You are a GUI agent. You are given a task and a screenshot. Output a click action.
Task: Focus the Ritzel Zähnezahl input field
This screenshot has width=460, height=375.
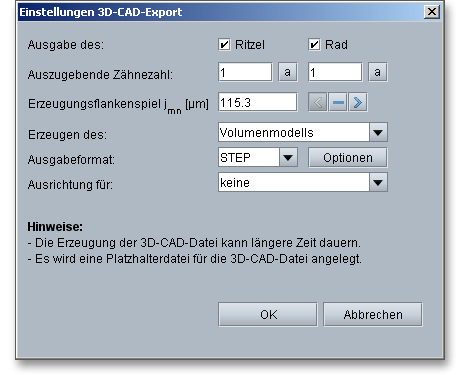[245, 72]
